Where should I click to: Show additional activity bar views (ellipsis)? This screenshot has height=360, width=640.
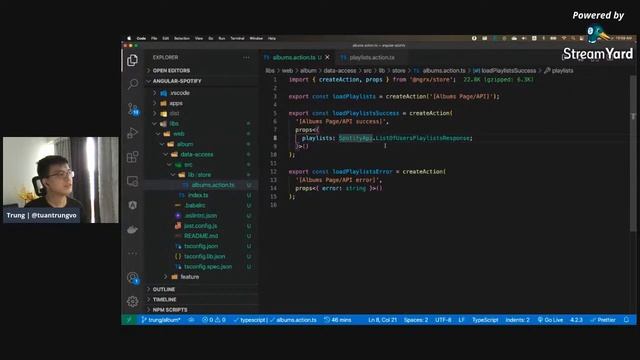click(x=132, y=253)
